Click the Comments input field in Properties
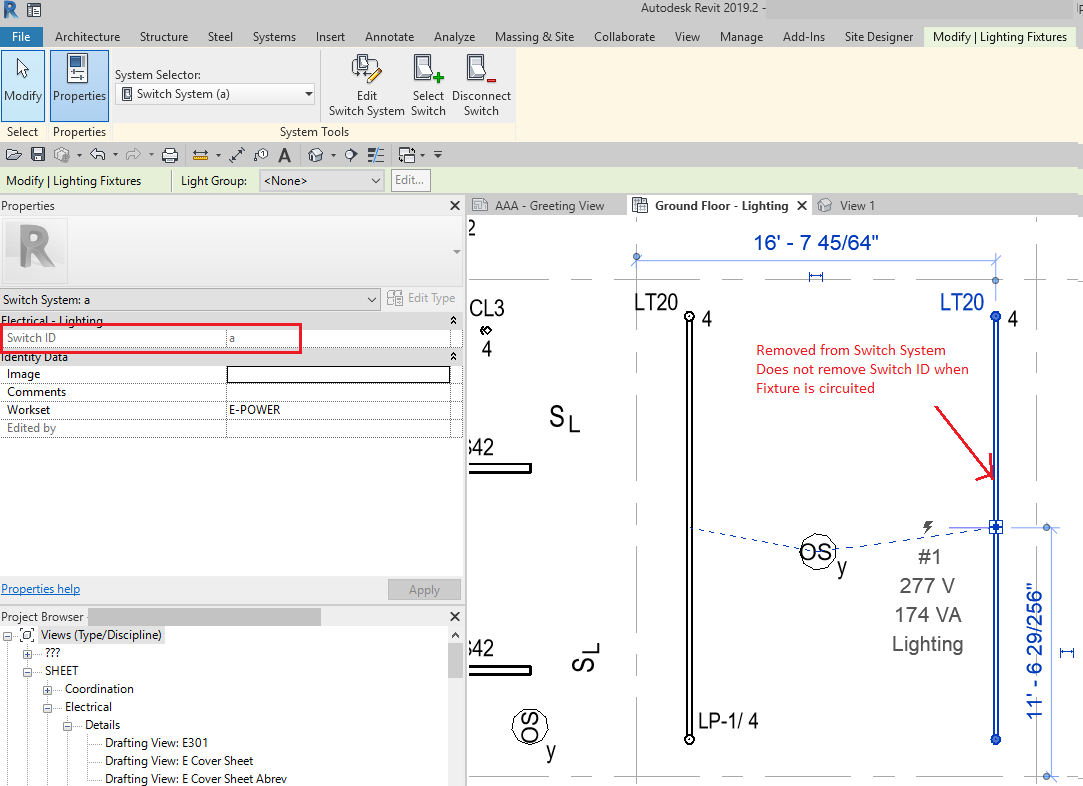This screenshot has width=1083, height=786. click(x=338, y=391)
